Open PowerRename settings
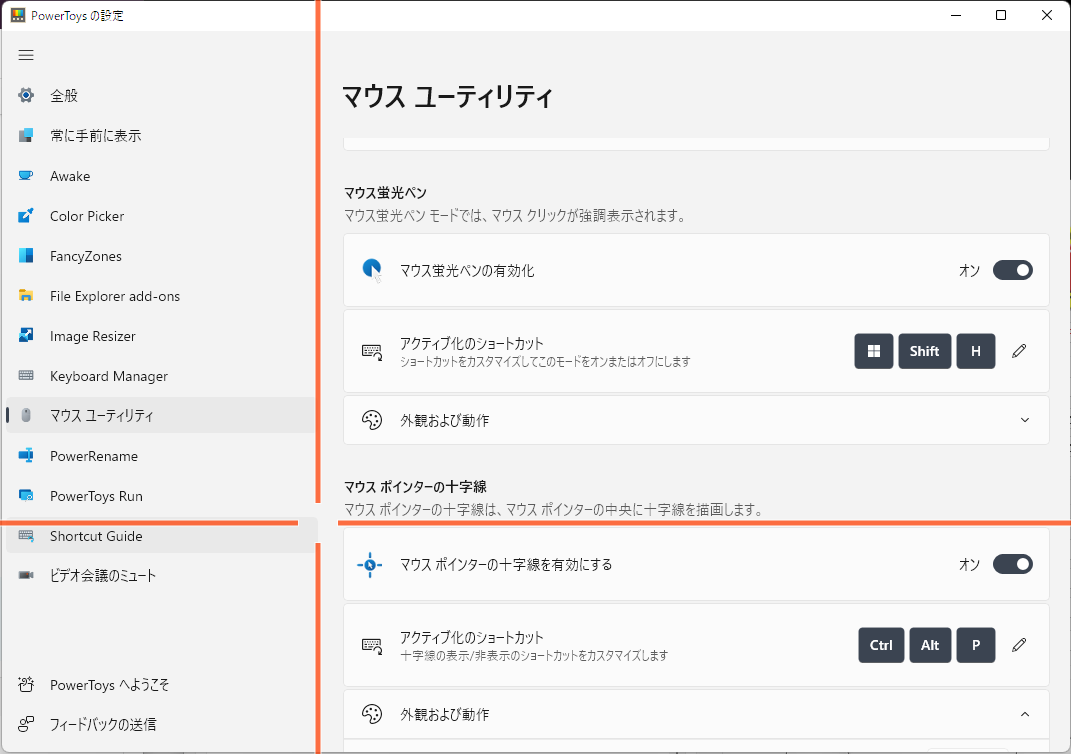Screen dimensions: 1071x754 (x=161, y=456)
